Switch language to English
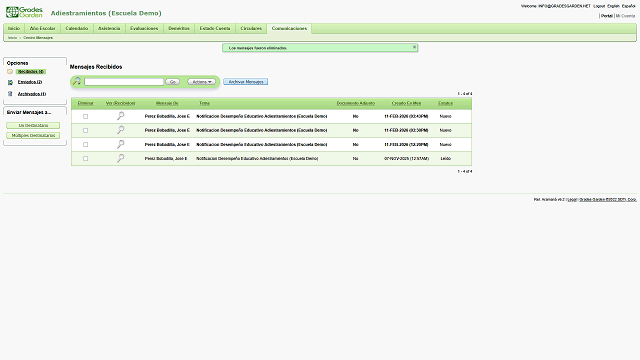The height and width of the screenshot is (360, 640). [613, 6]
